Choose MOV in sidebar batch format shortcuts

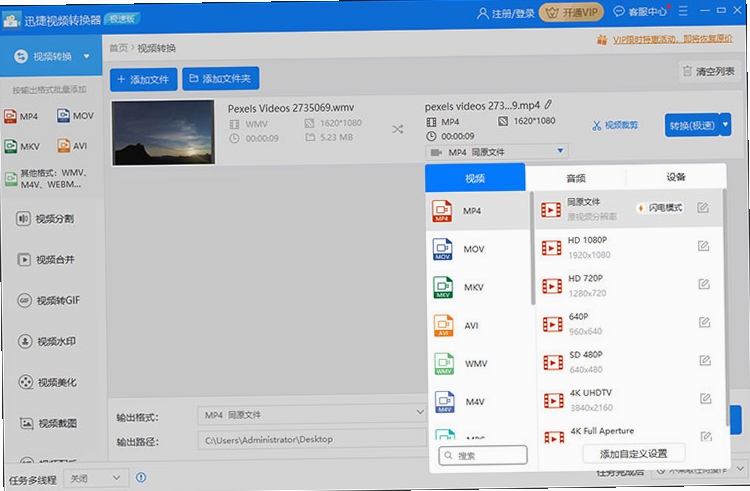point(75,116)
